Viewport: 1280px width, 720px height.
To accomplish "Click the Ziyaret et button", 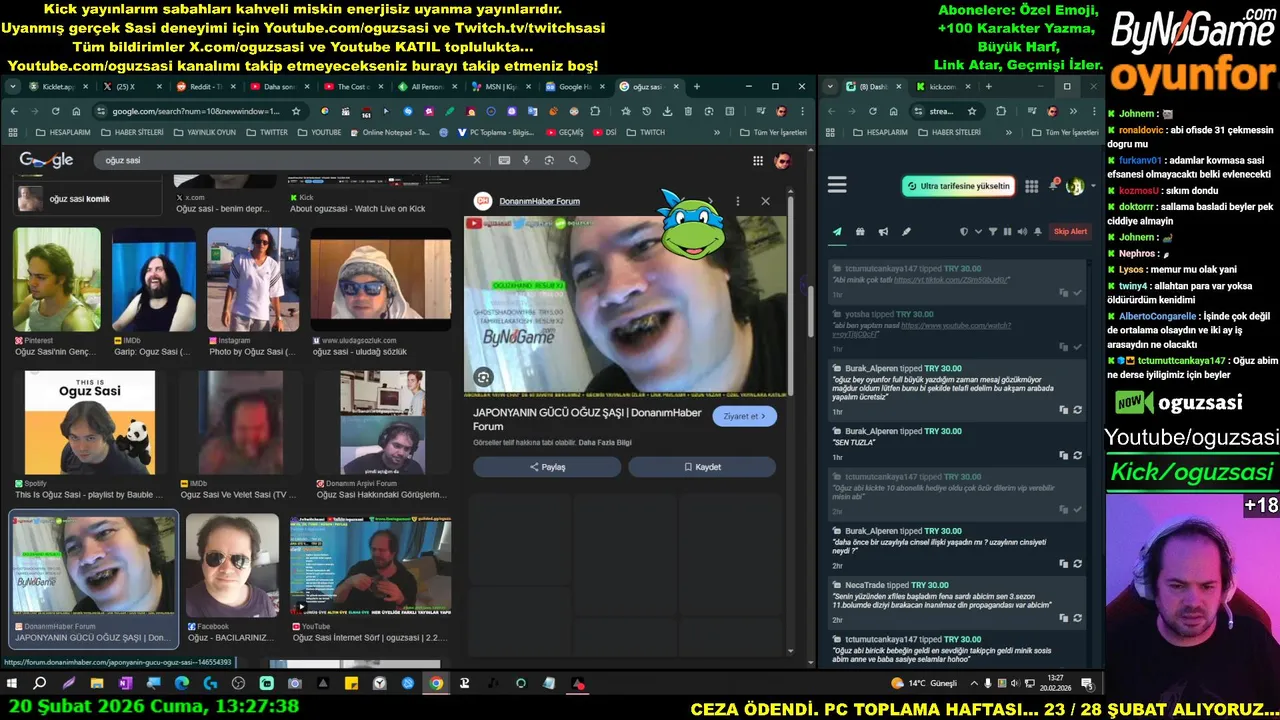I will tap(744, 416).
